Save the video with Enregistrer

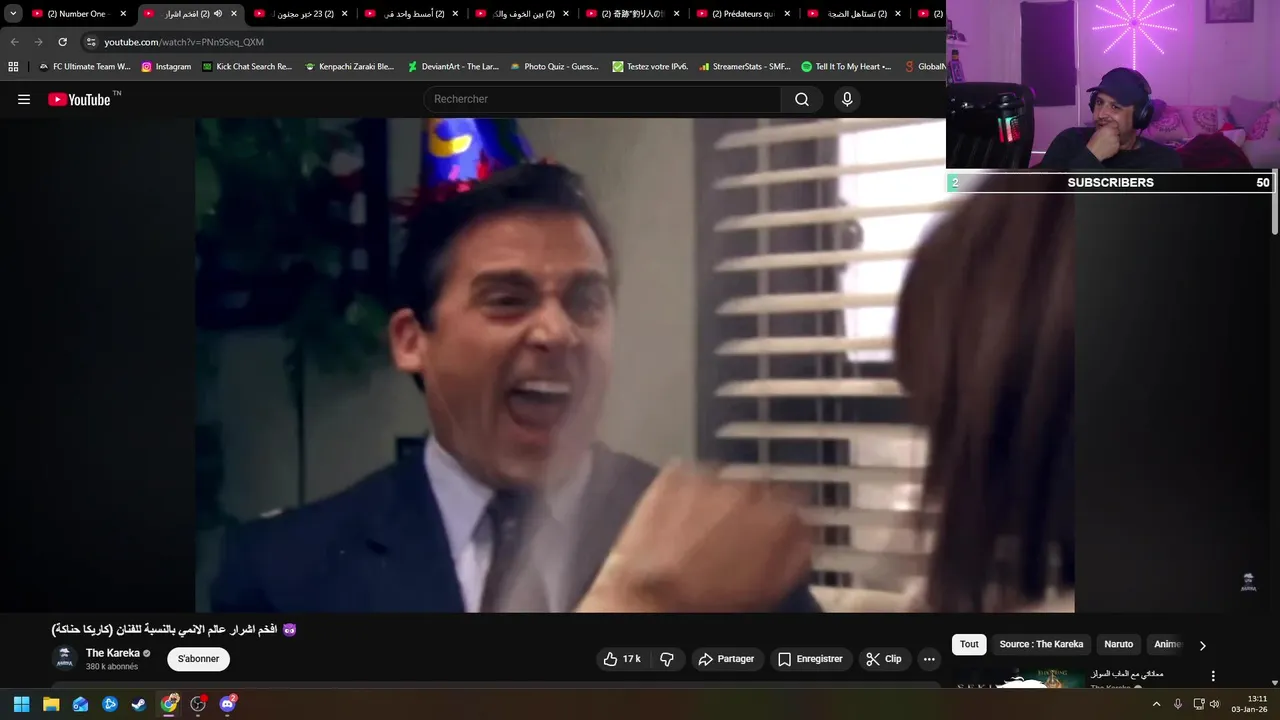pyautogui.click(x=811, y=659)
